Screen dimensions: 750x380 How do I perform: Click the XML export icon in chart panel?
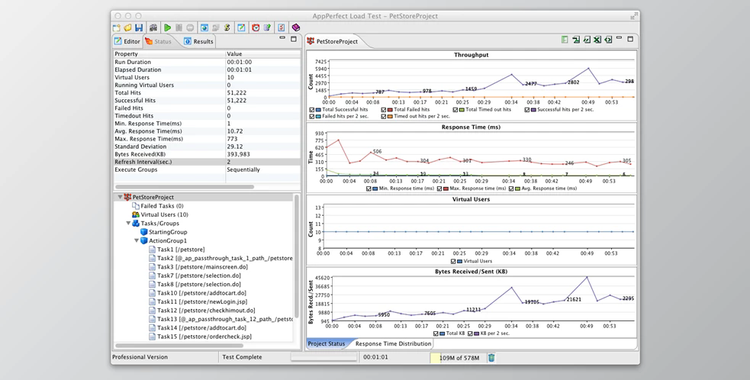pos(608,40)
